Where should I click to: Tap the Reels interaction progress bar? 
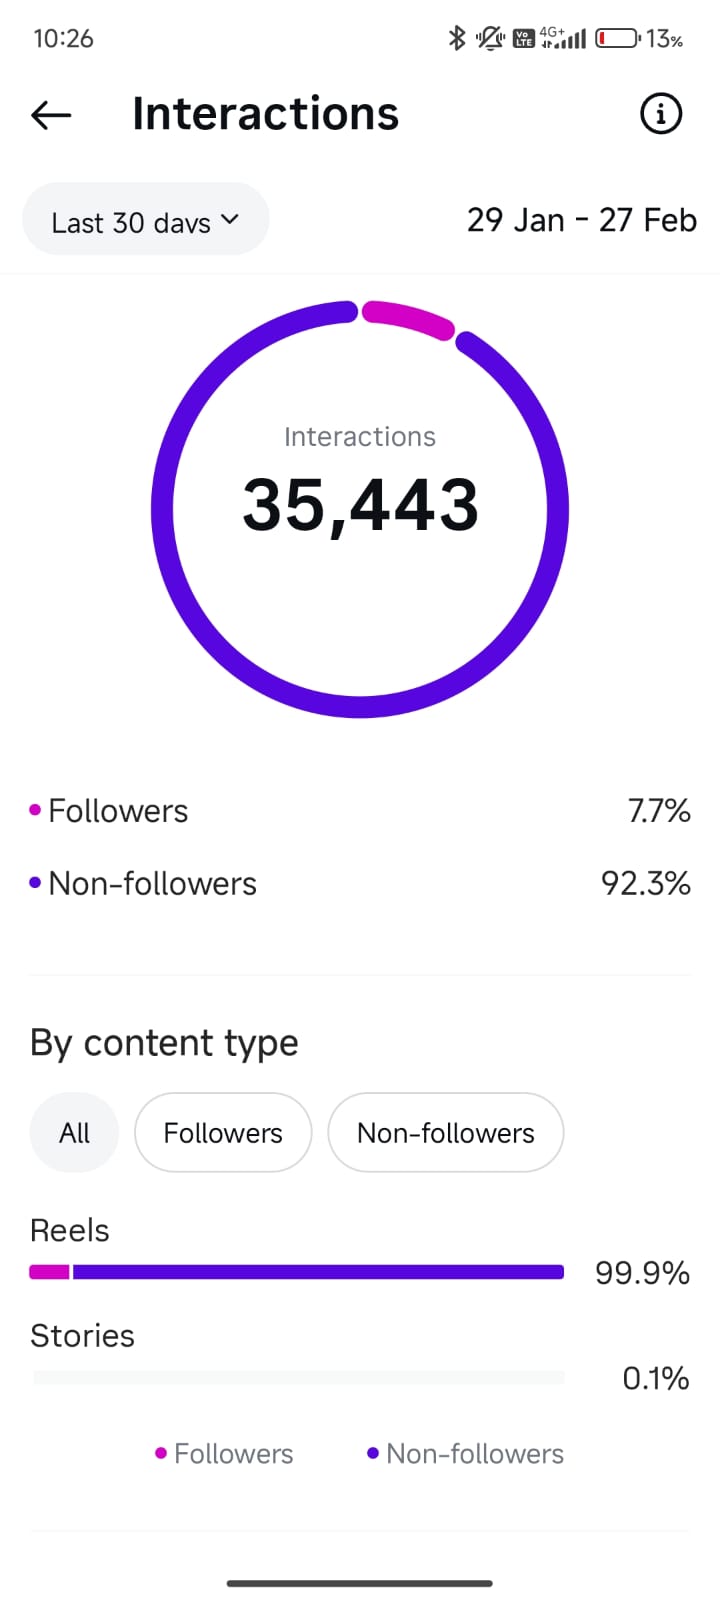tap(297, 1272)
